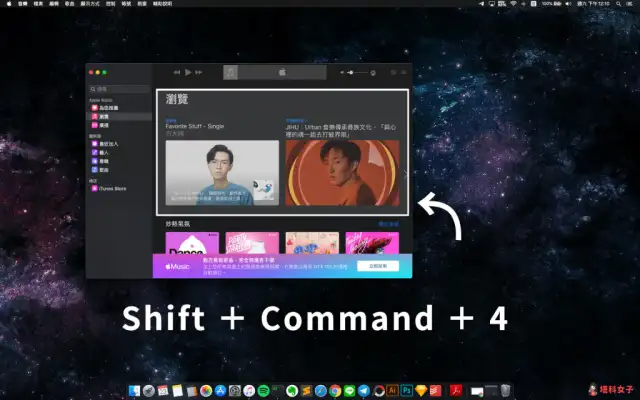The width and height of the screenshot is (640, 400).
Task: Select 為您推薦 in the sidebar
Action: (x=120, y=108)
